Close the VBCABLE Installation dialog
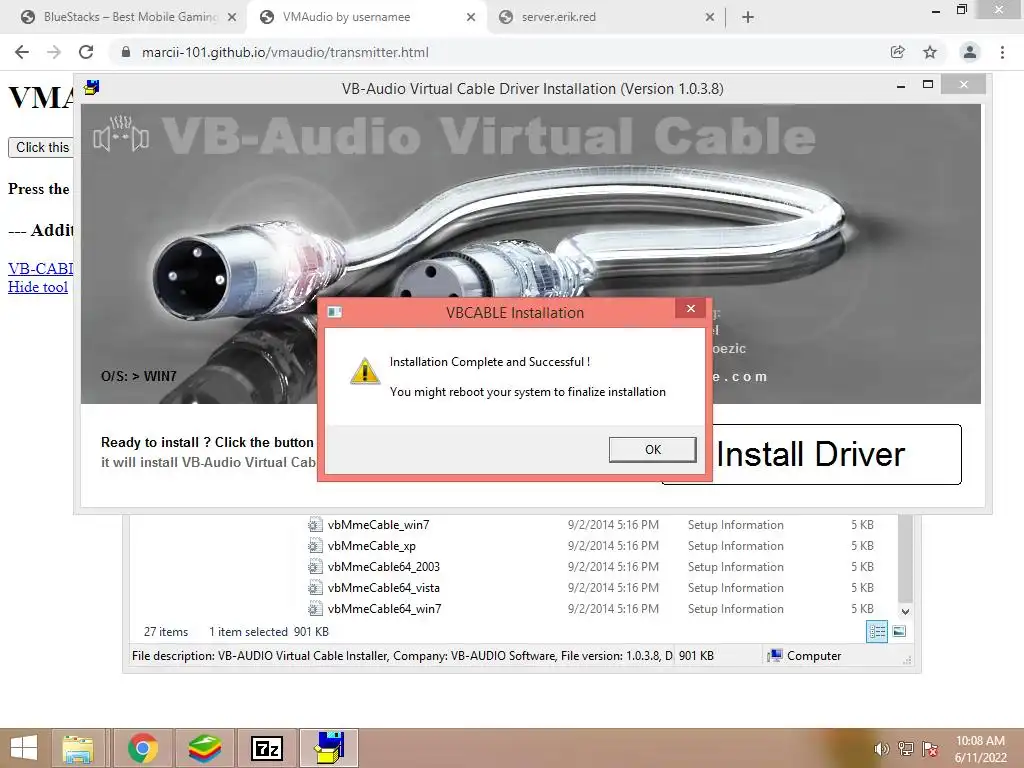 click(x=690, y=309)
